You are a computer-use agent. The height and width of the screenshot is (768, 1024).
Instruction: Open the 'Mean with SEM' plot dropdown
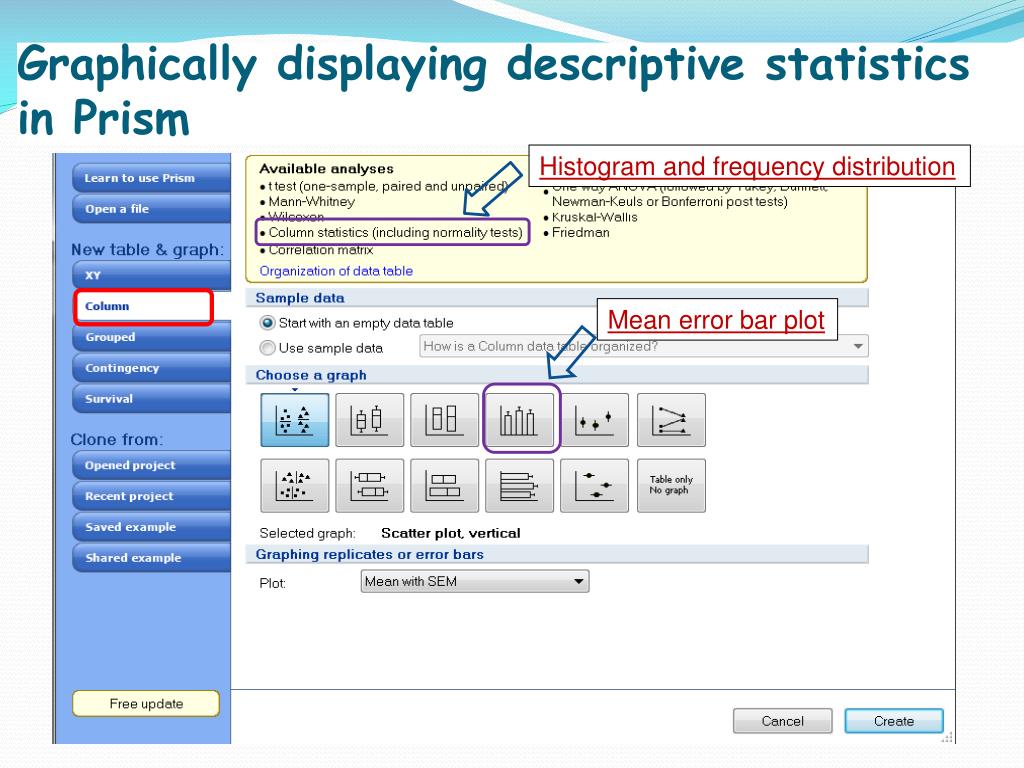[475, 581]
